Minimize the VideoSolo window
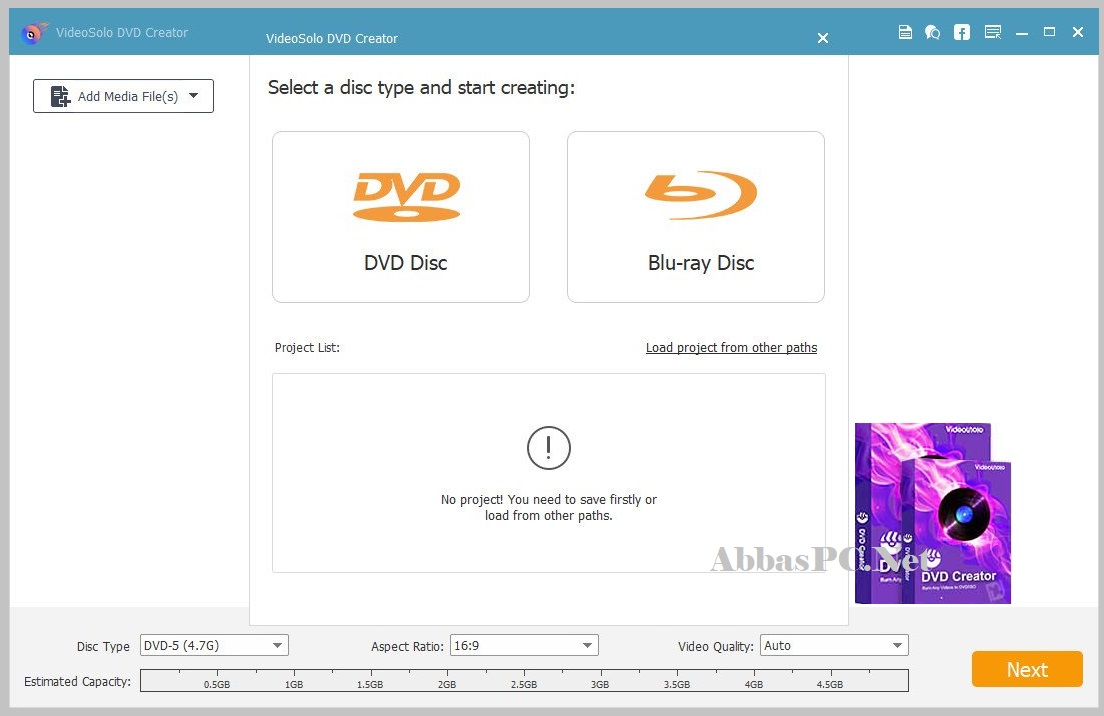This screenshot has height=716, width=1104. [x=1022, y=32]
